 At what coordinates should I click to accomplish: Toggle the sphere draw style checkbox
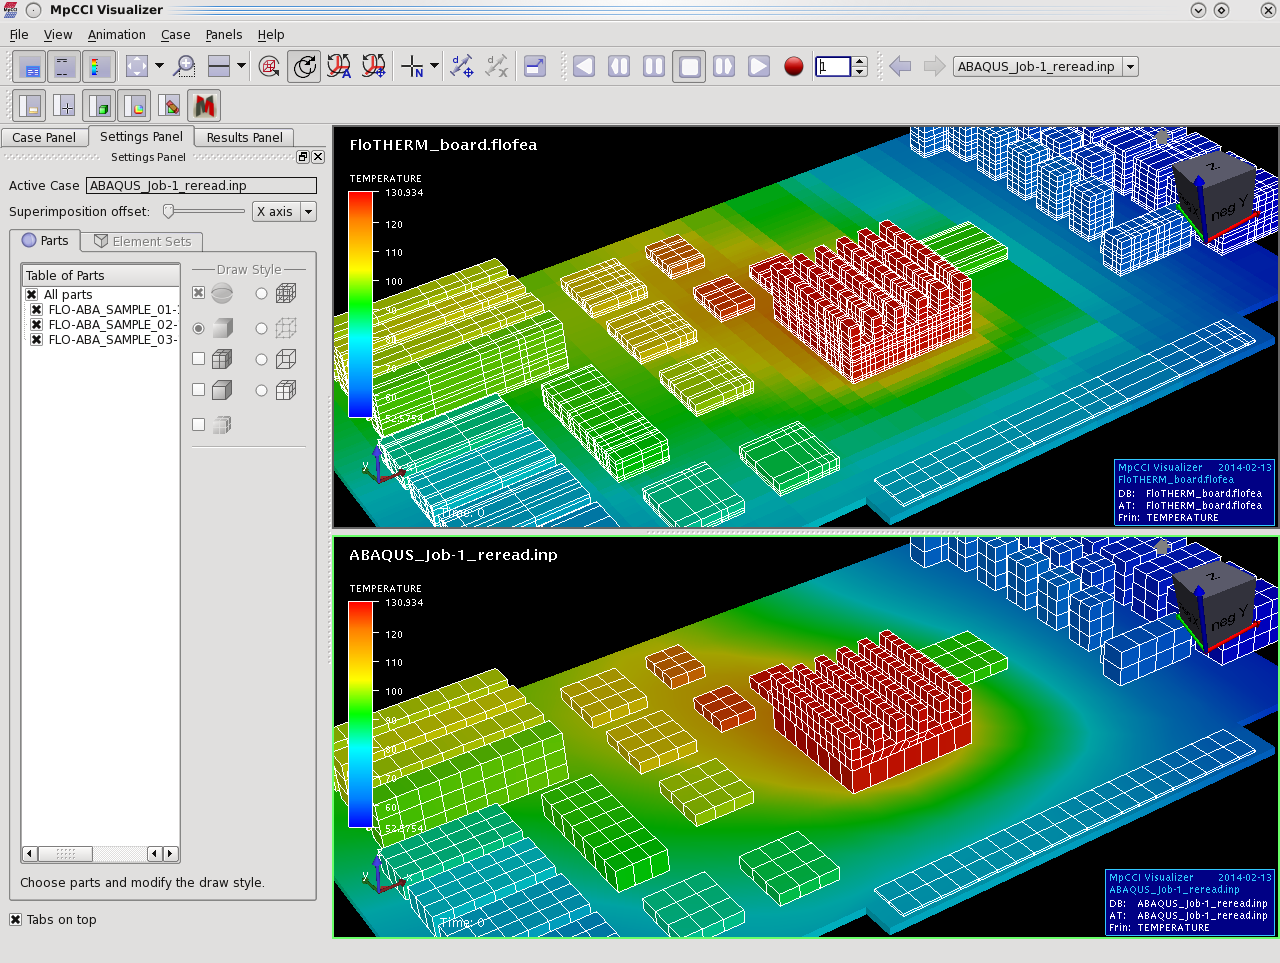tap(198, 293)
